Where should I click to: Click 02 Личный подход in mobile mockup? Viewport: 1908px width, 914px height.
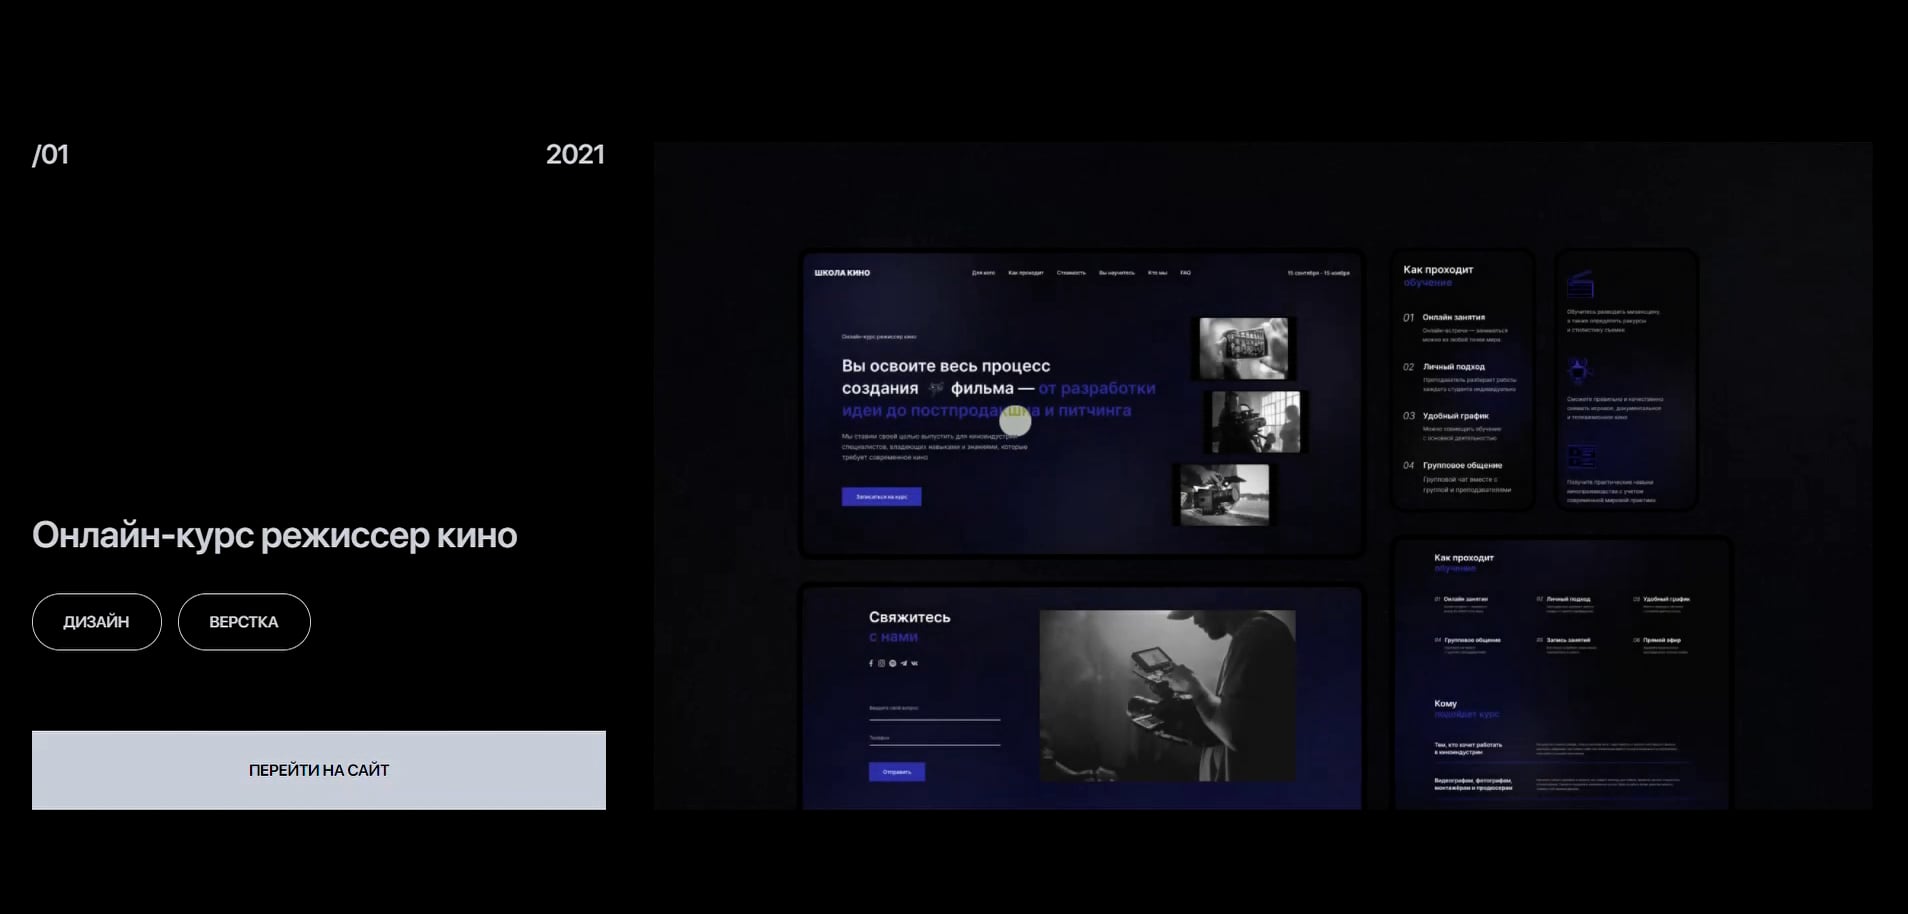1444,367
